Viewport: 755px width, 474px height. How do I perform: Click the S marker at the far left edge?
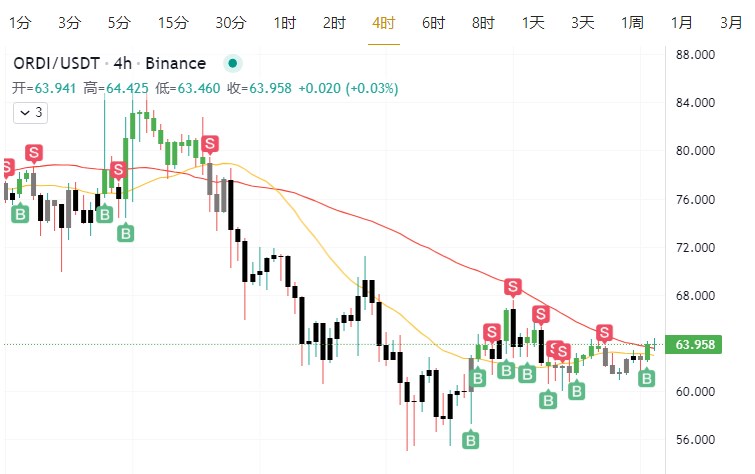click(5, 166)
